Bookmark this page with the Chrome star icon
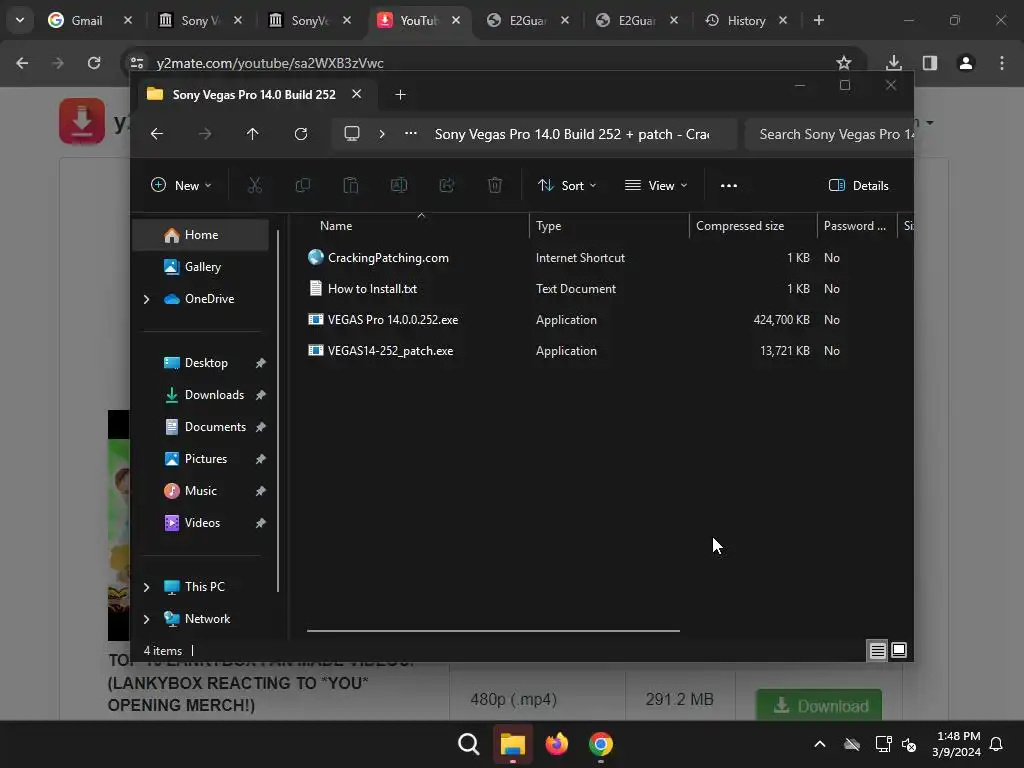This screenshot has height=768, width=1024. point(844,63)
